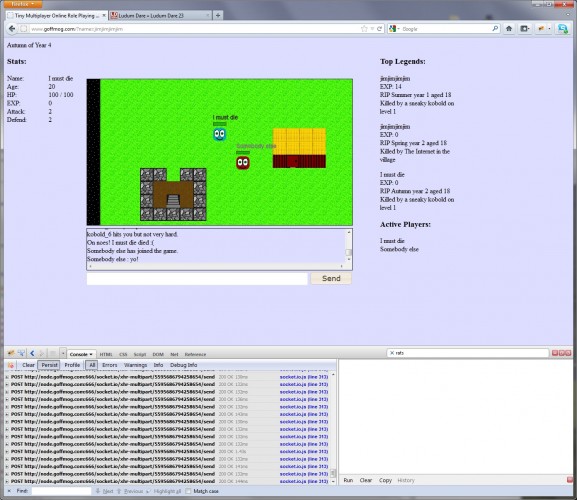Activate Firebug element inspect icon
The image size is (577, 500).
click(x=21, y=353)
